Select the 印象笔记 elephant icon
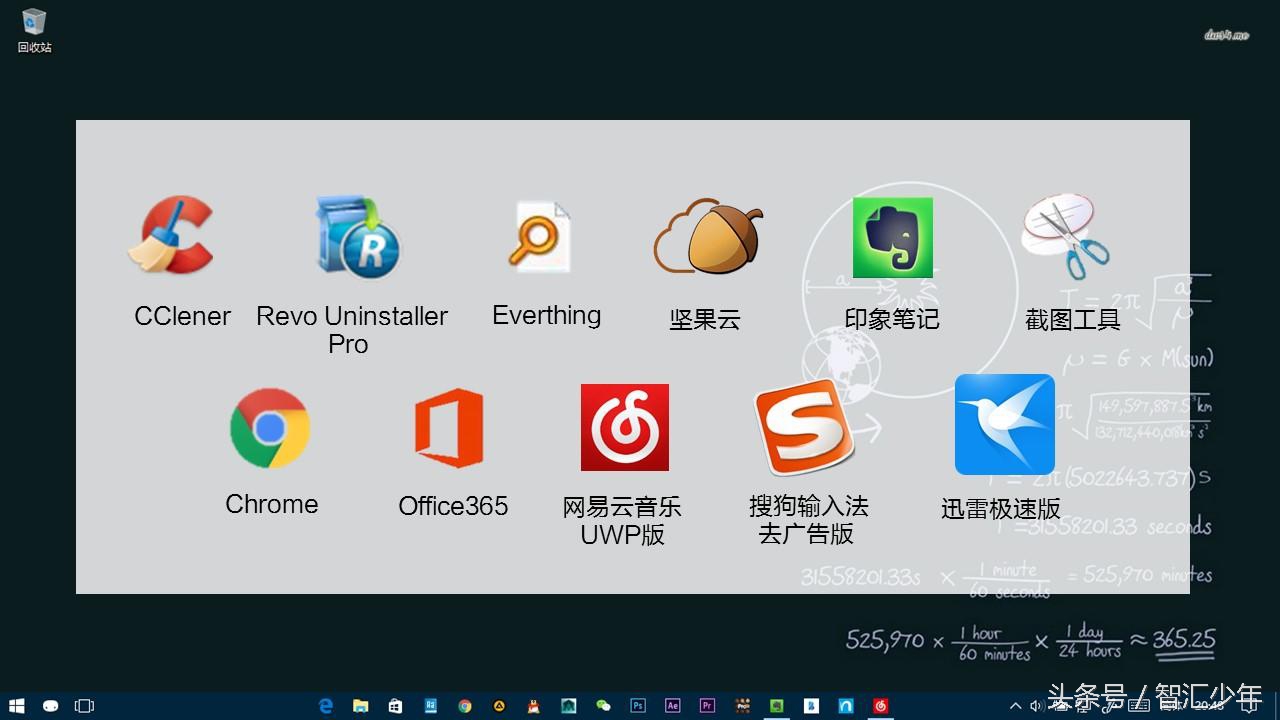This screenshot has width=1280, height=720. pyautogui.click(x=892, y=237)
